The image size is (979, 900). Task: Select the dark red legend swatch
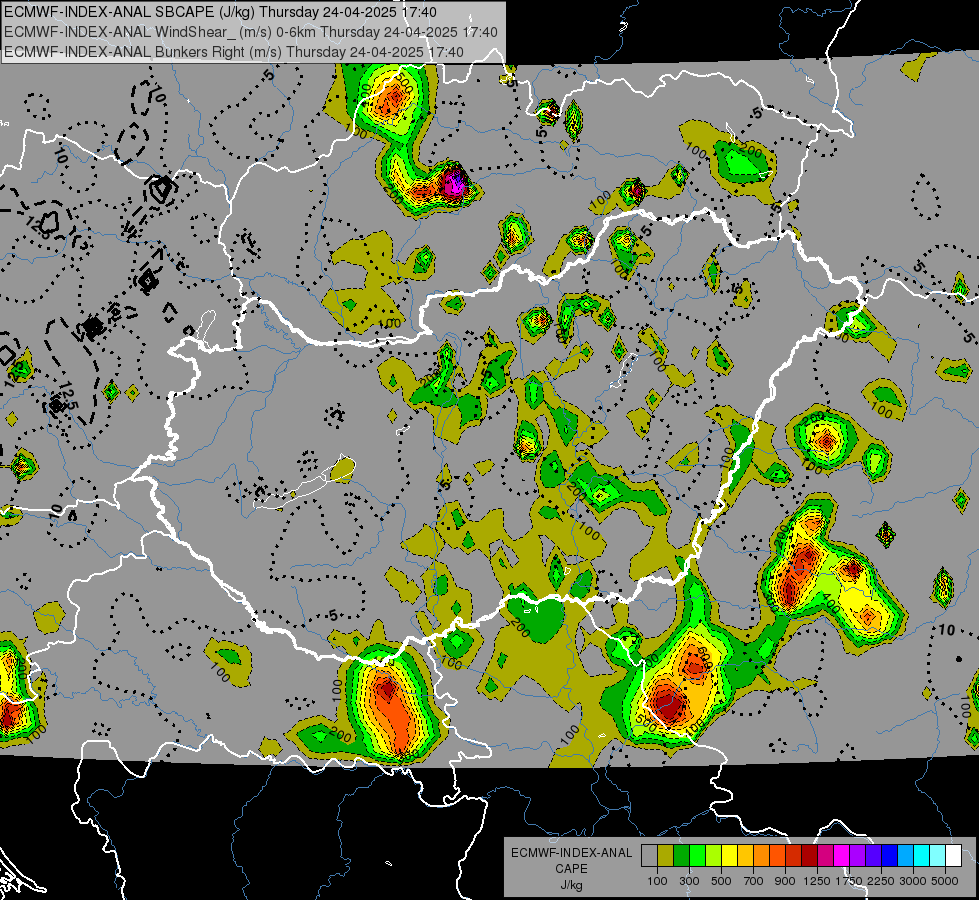(x=809, y=856)
